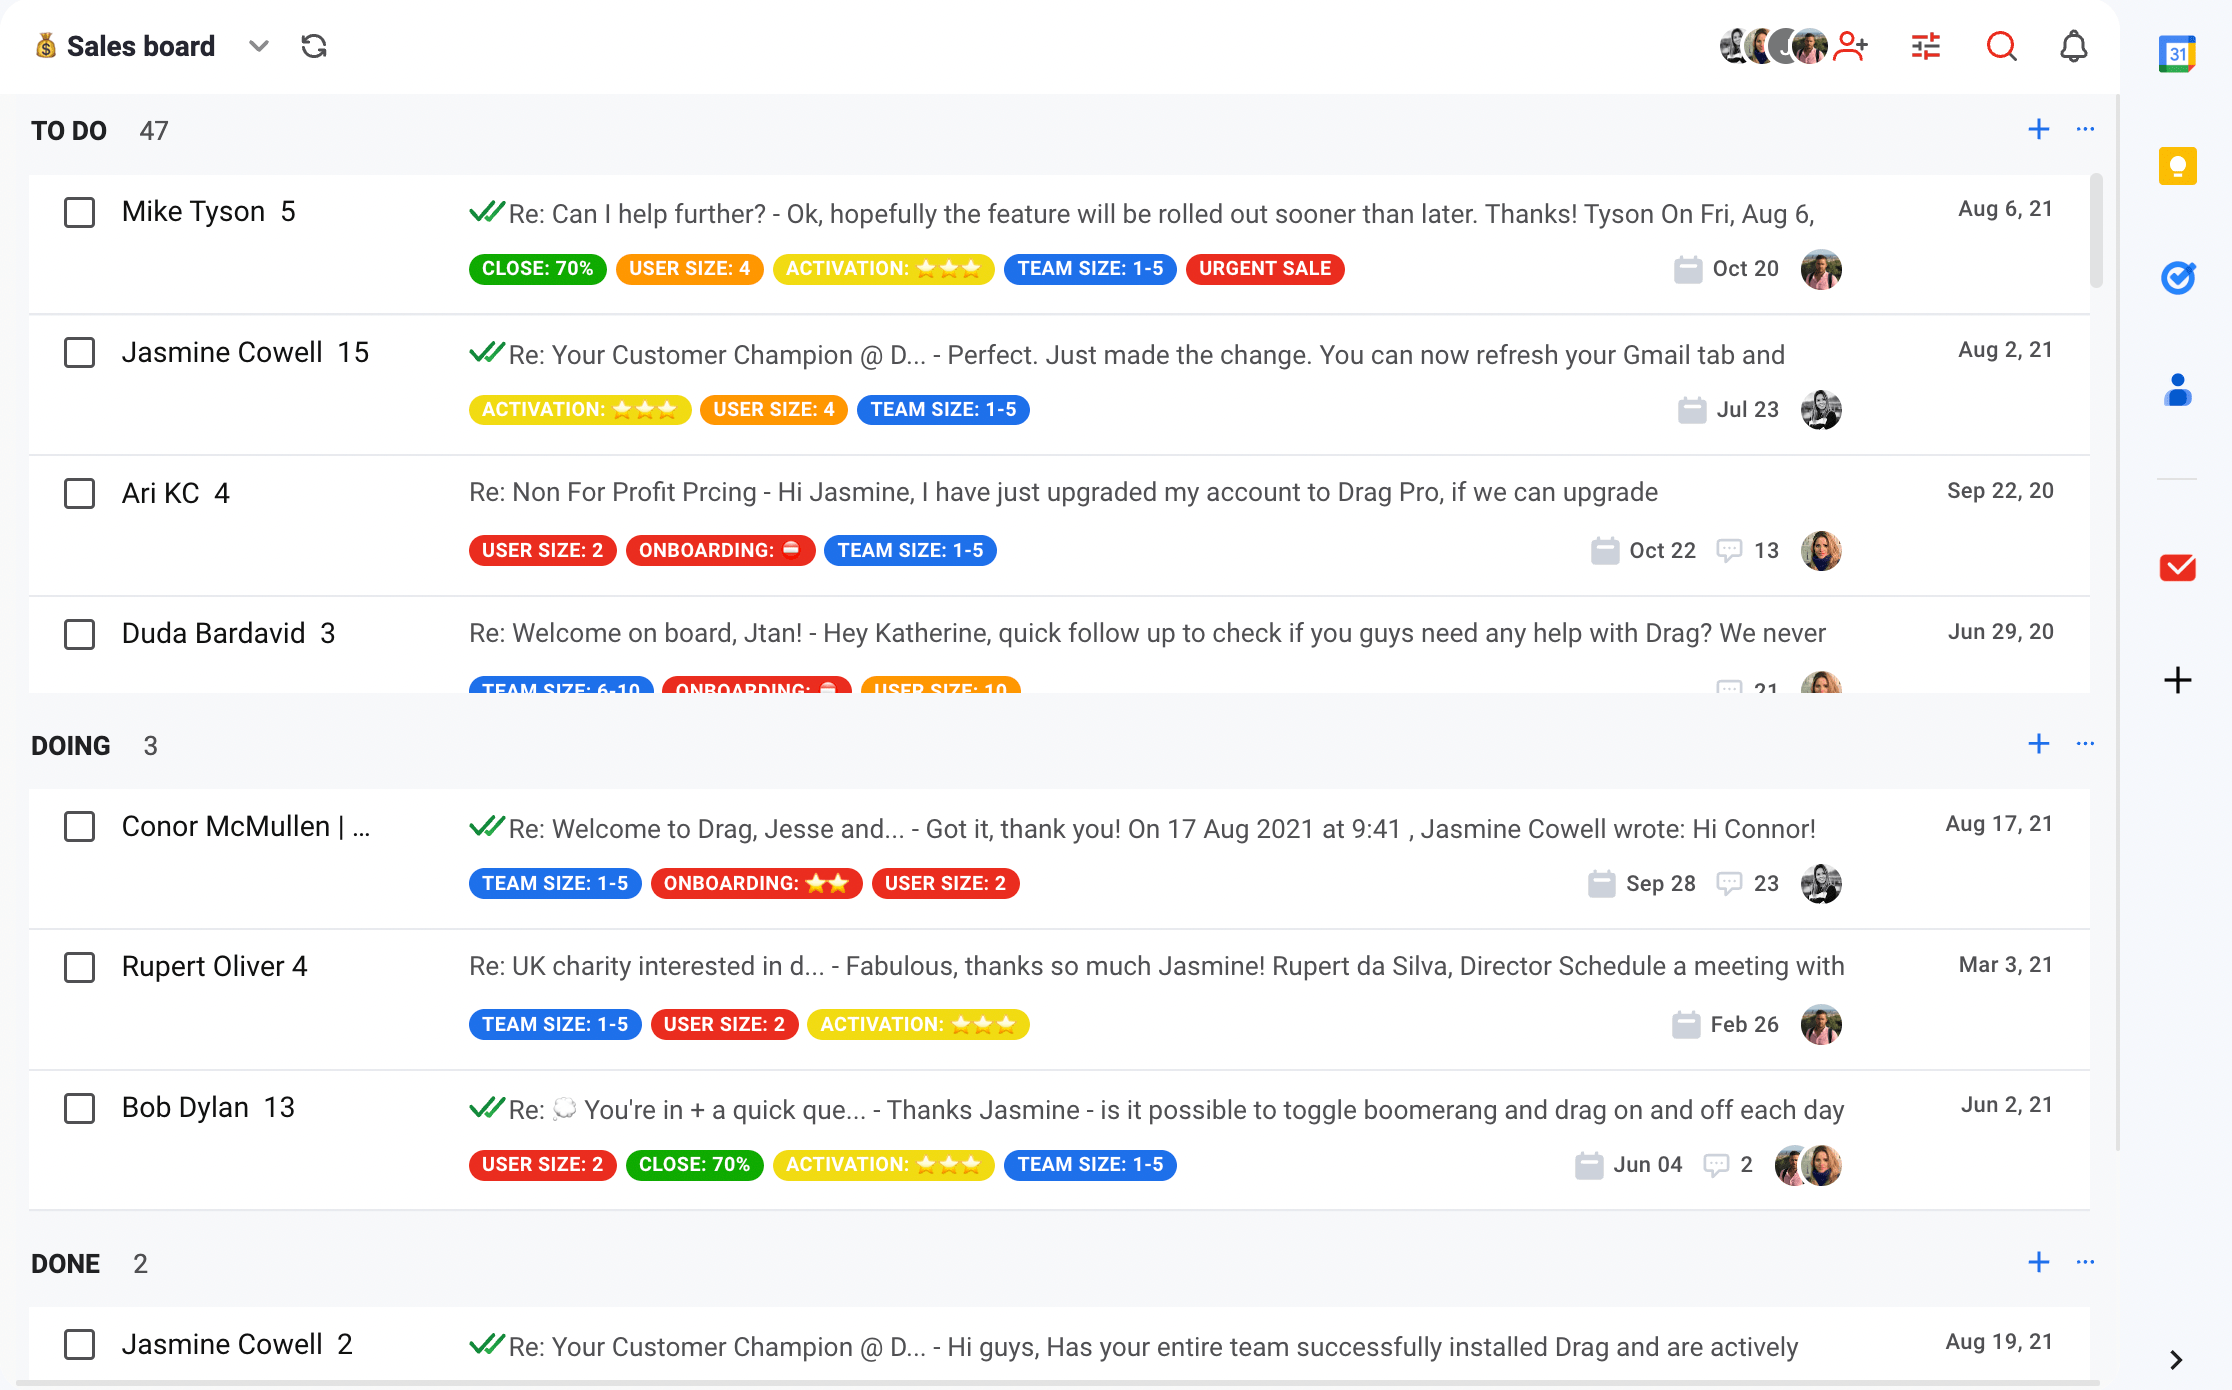
Task: Click the red search icon
Action: pyautogui.click(x=2001, y=46)
